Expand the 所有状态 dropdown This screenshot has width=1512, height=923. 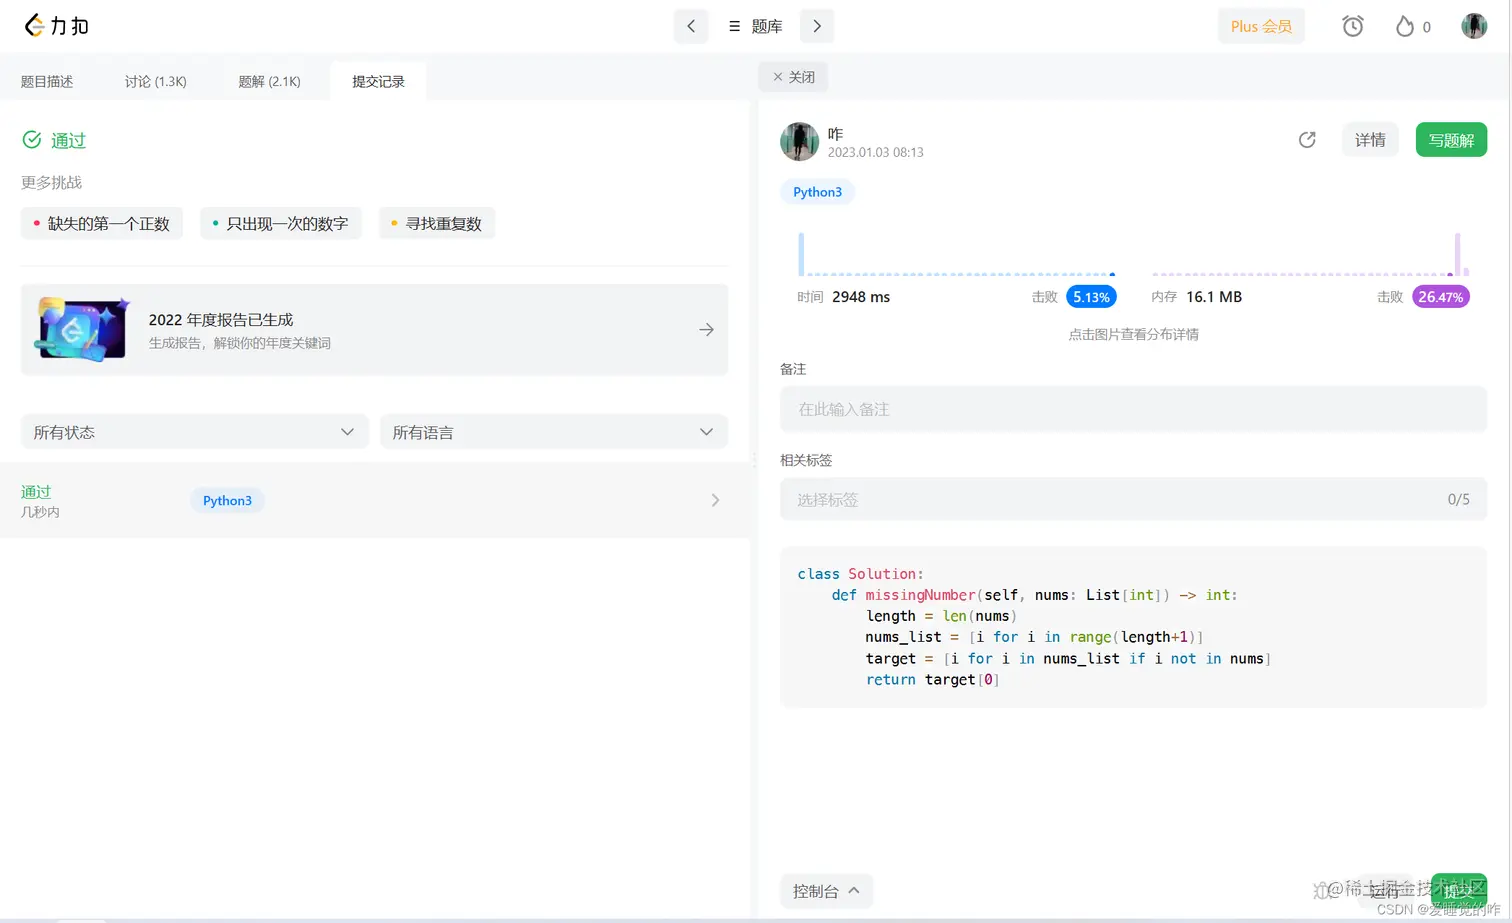click(194, 432)
